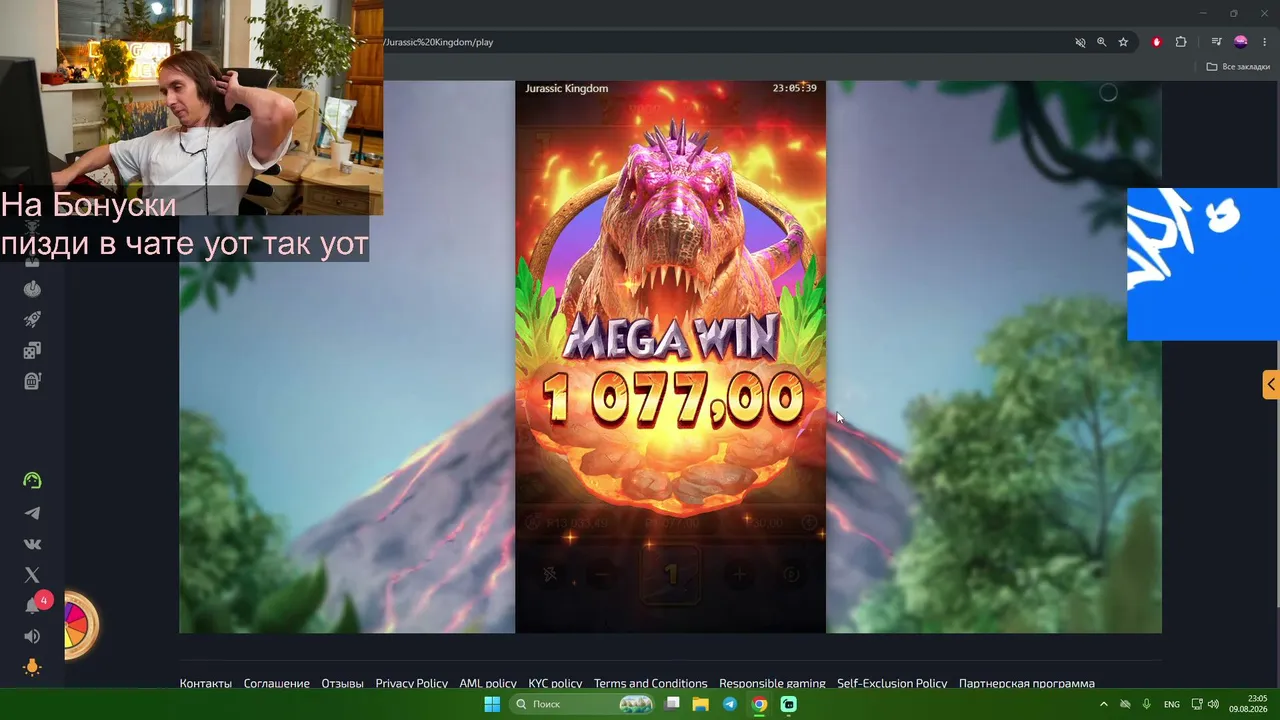Switch the ENG input language indicator
The height and width of the screenshot is (720, 1280).
(1171, 704)
